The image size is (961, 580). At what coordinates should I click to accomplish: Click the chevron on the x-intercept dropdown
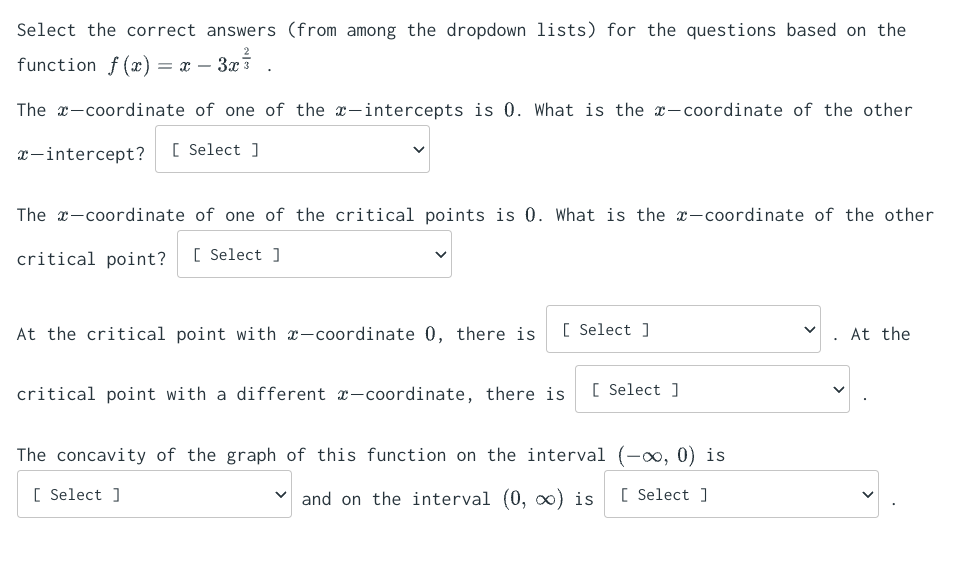tap(419, 149)
